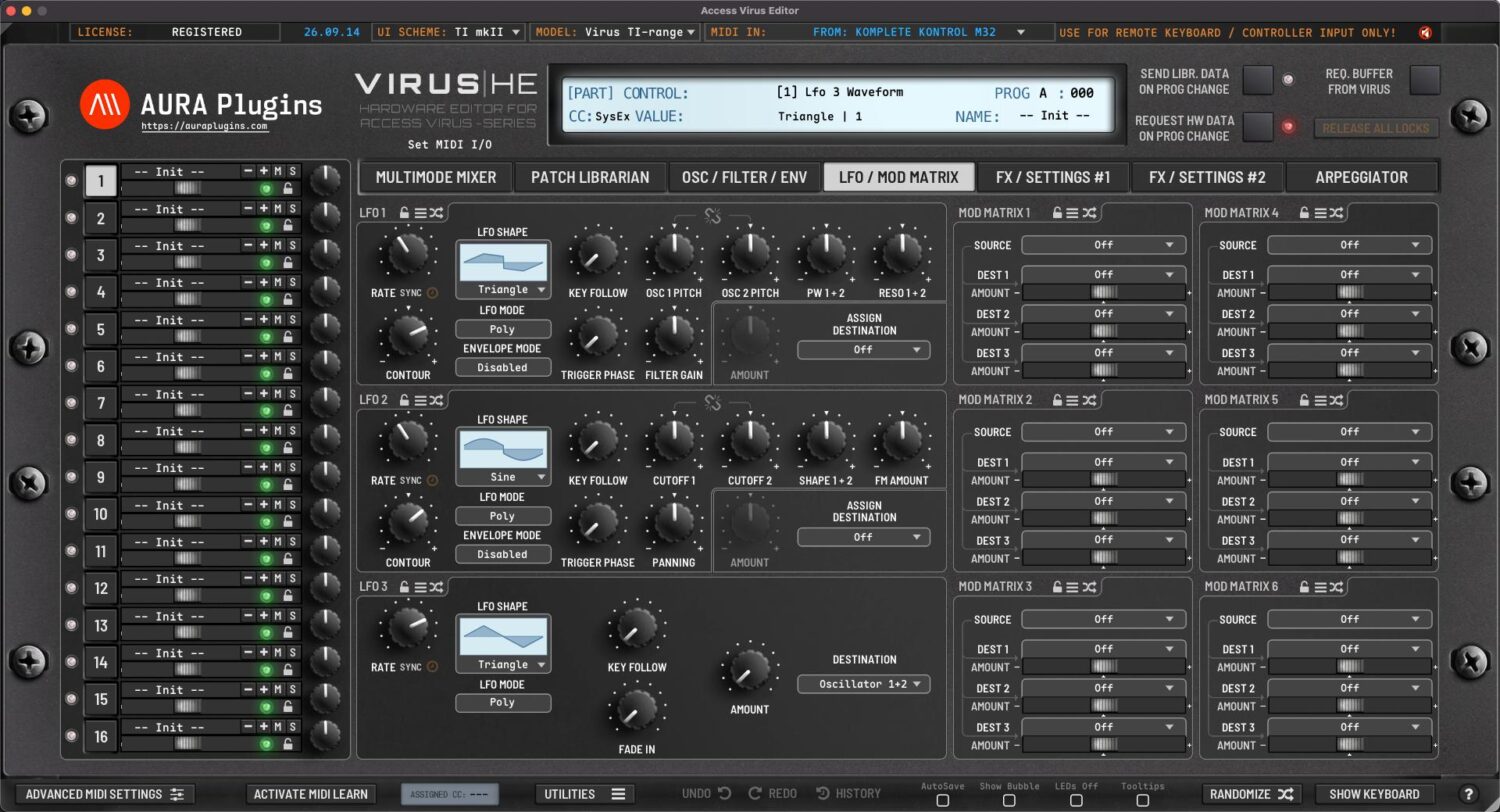This screenshot has width=1500, height=812.
Task: Toggle Request HW Data on Prog Change
Action: click(1258, 127)
